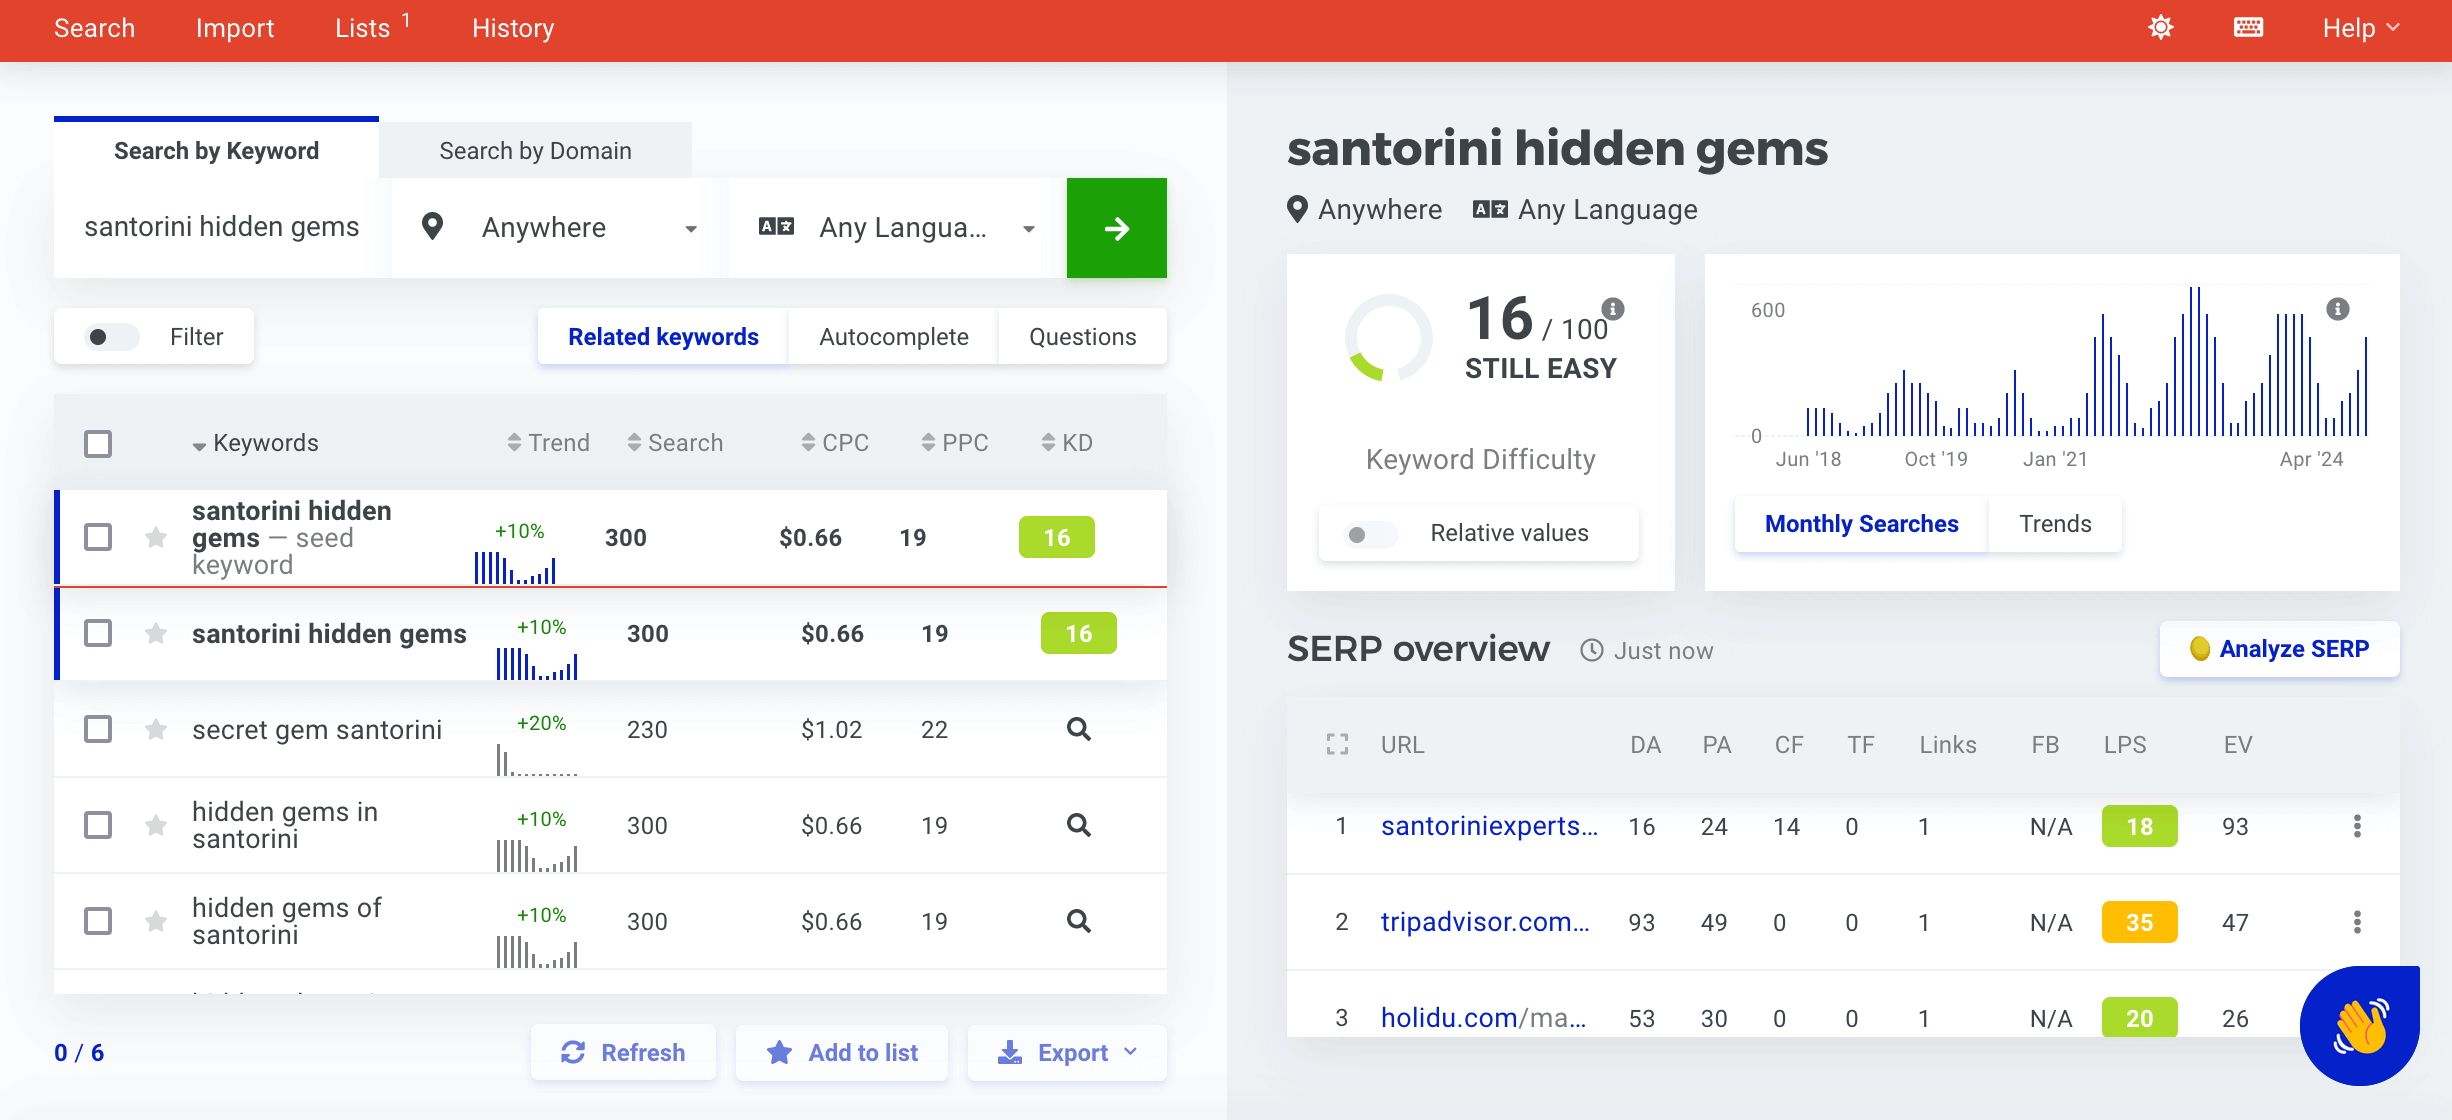The height and width of the screenshot is (1120, 2452).
Task: Check the hidden gems in santorini row
Action: [98, 825]
